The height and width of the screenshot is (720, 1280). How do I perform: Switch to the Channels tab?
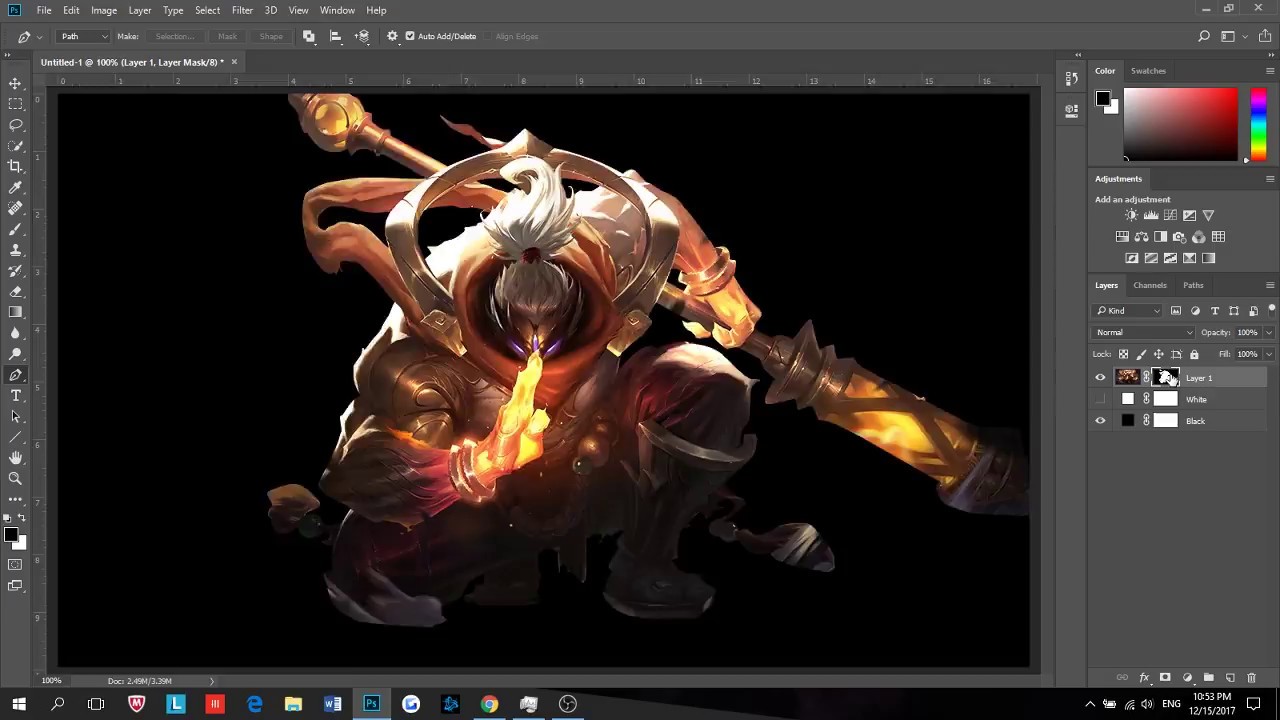(x=1149, y=285)
